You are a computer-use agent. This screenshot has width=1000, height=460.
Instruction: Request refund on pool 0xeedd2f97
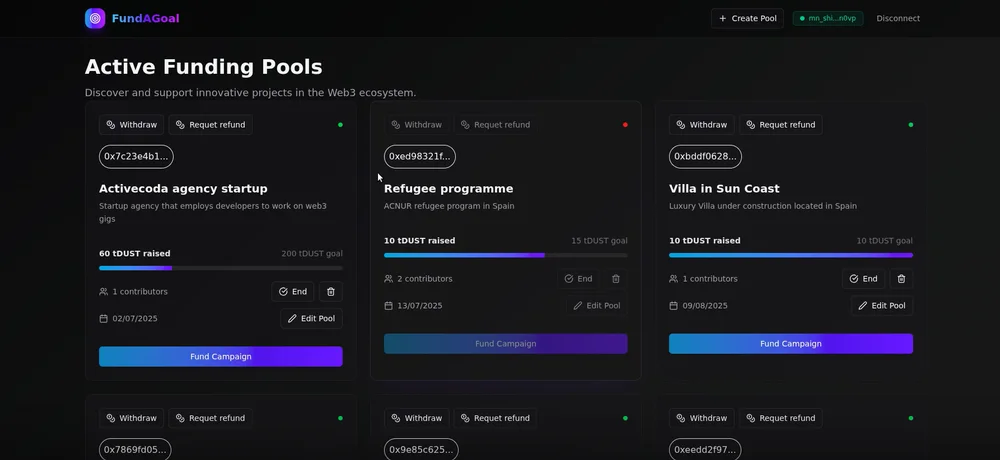[781, 418]
